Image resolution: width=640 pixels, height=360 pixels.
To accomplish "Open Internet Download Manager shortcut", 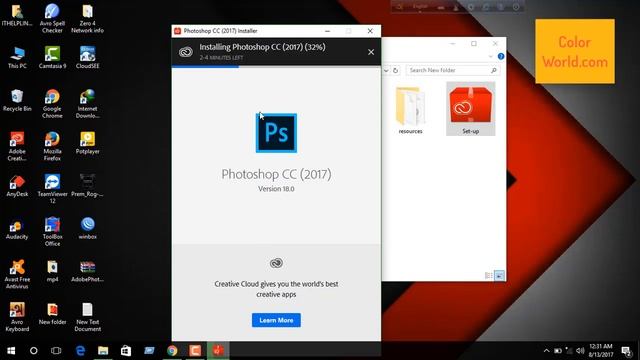I will (x=87, y=104).
